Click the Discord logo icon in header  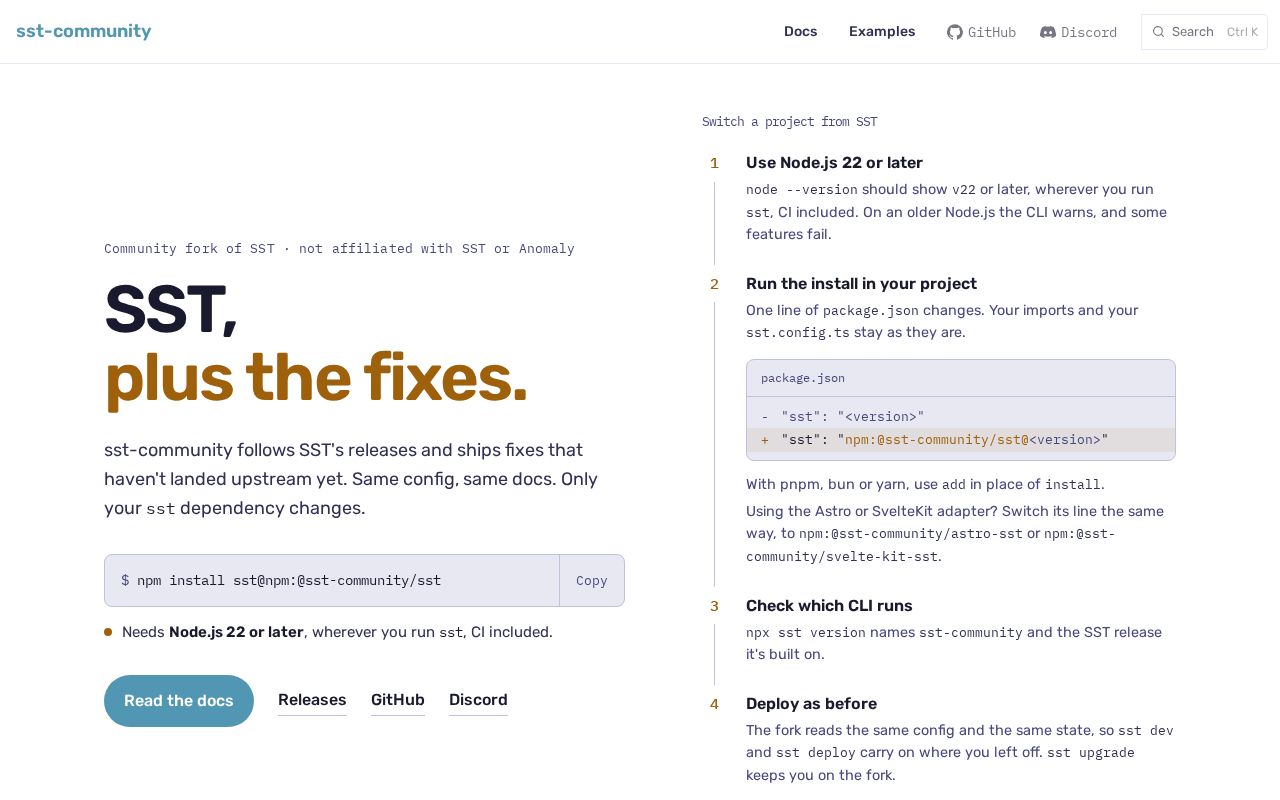coord(1048,32)
